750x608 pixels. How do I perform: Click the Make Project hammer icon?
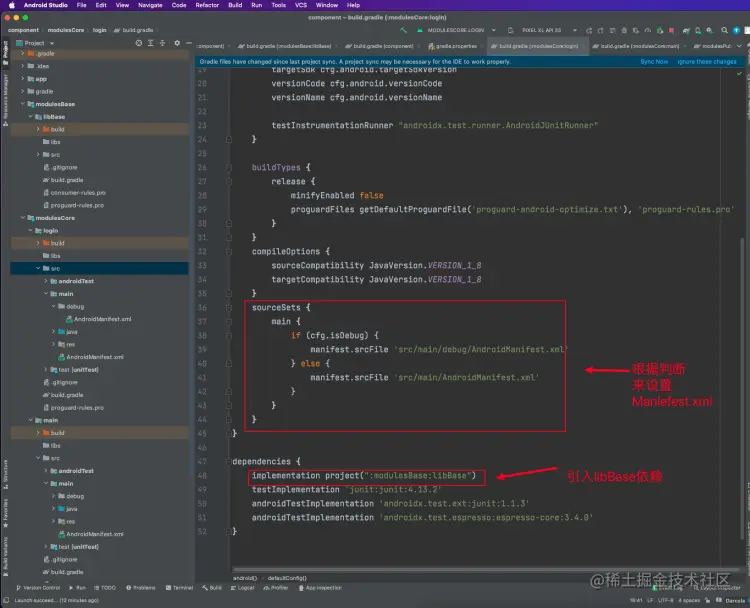404,30
